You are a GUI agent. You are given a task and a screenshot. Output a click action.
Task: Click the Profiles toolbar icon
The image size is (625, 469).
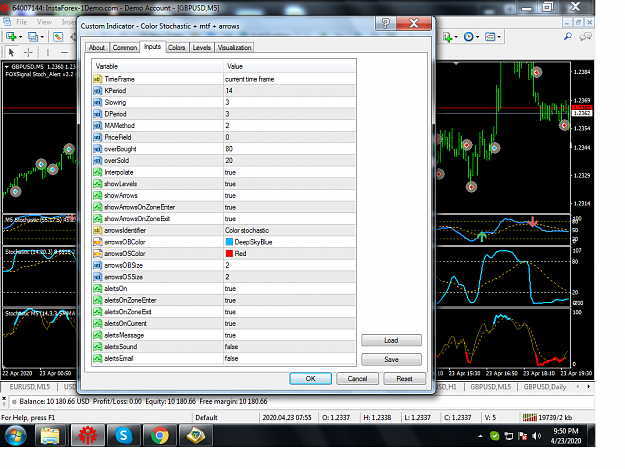point(33,37)
